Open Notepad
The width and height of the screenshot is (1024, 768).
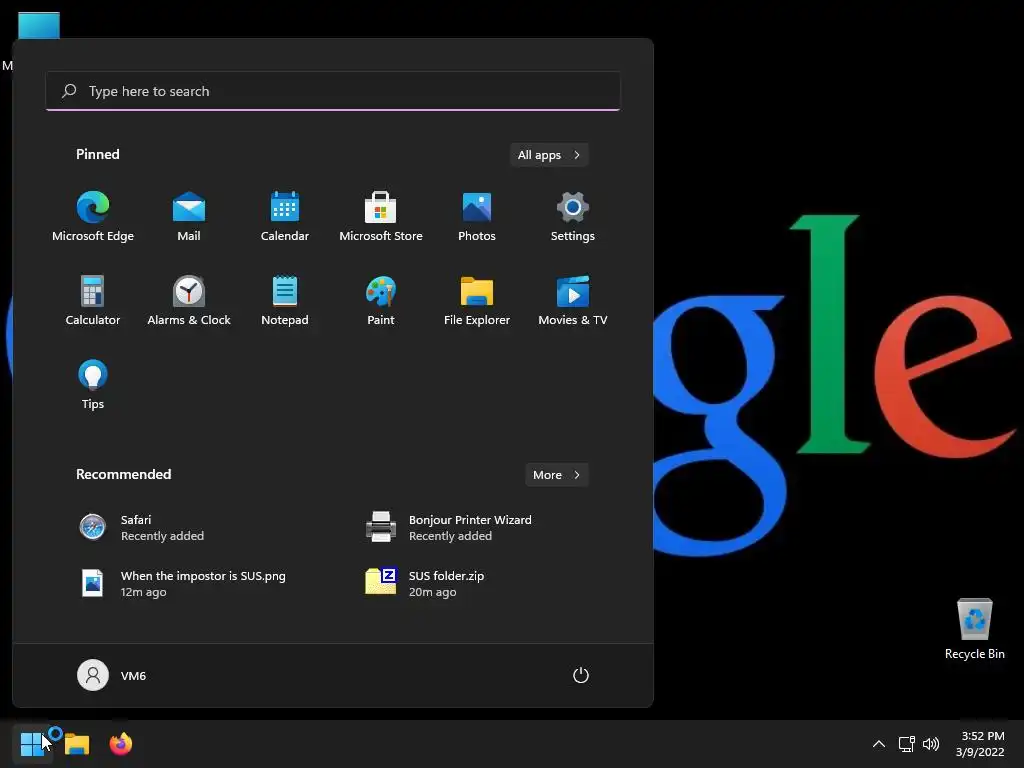click(285, 301)
